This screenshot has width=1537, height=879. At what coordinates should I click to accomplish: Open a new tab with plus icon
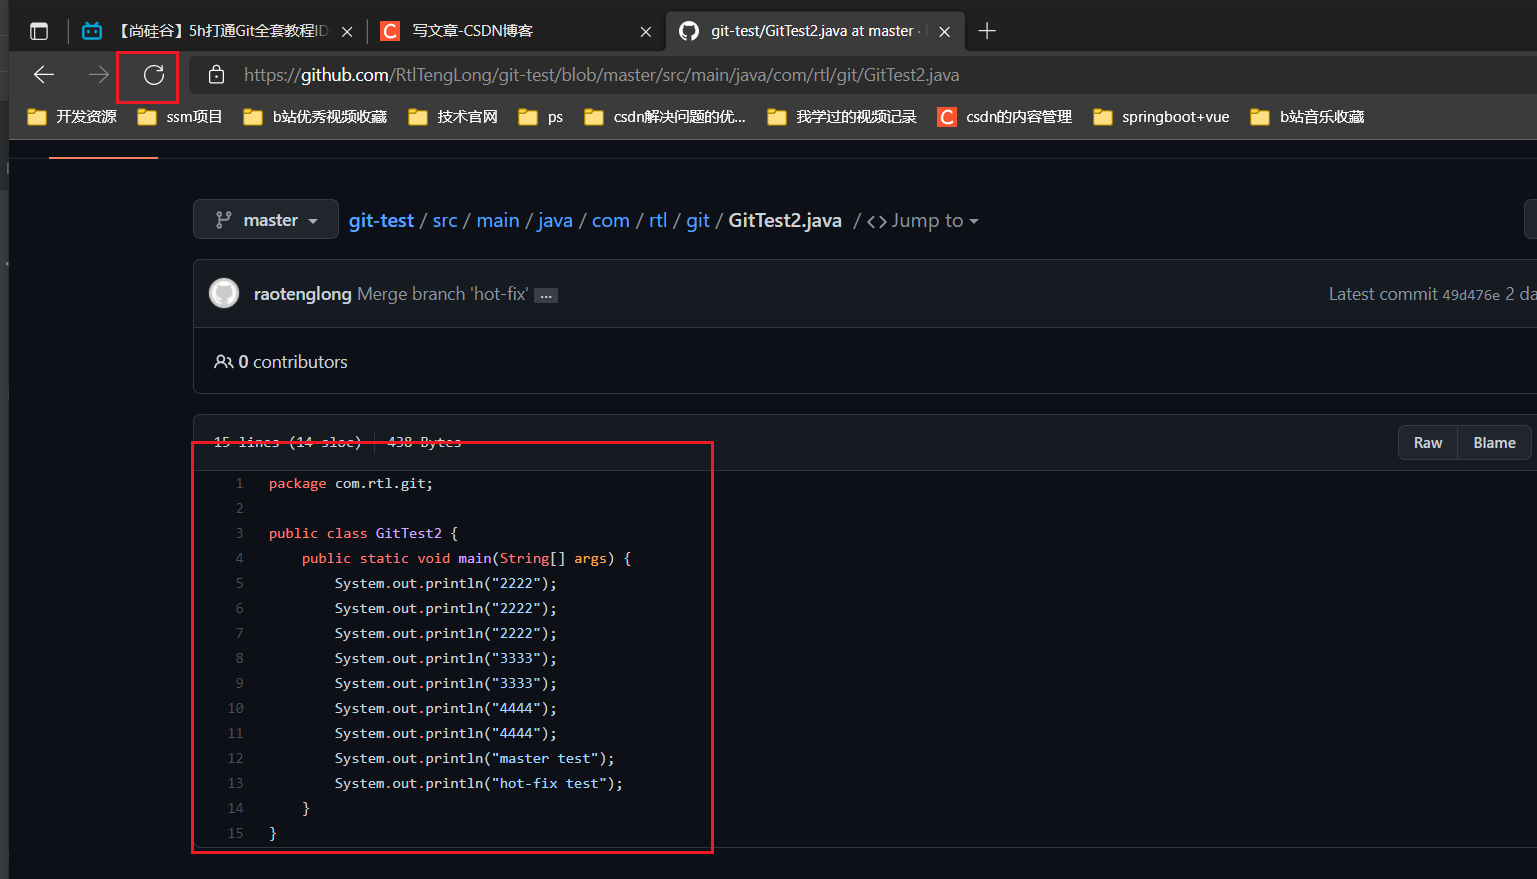tap(987, 31)
